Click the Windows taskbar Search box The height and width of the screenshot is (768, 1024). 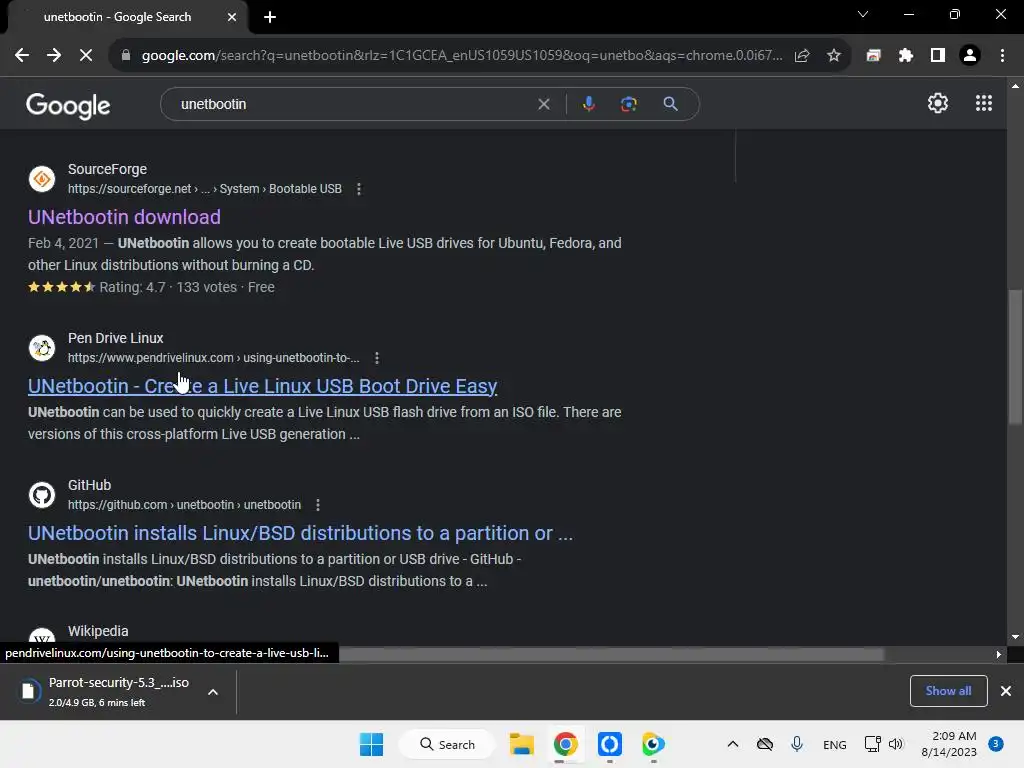tap(447, 744)
